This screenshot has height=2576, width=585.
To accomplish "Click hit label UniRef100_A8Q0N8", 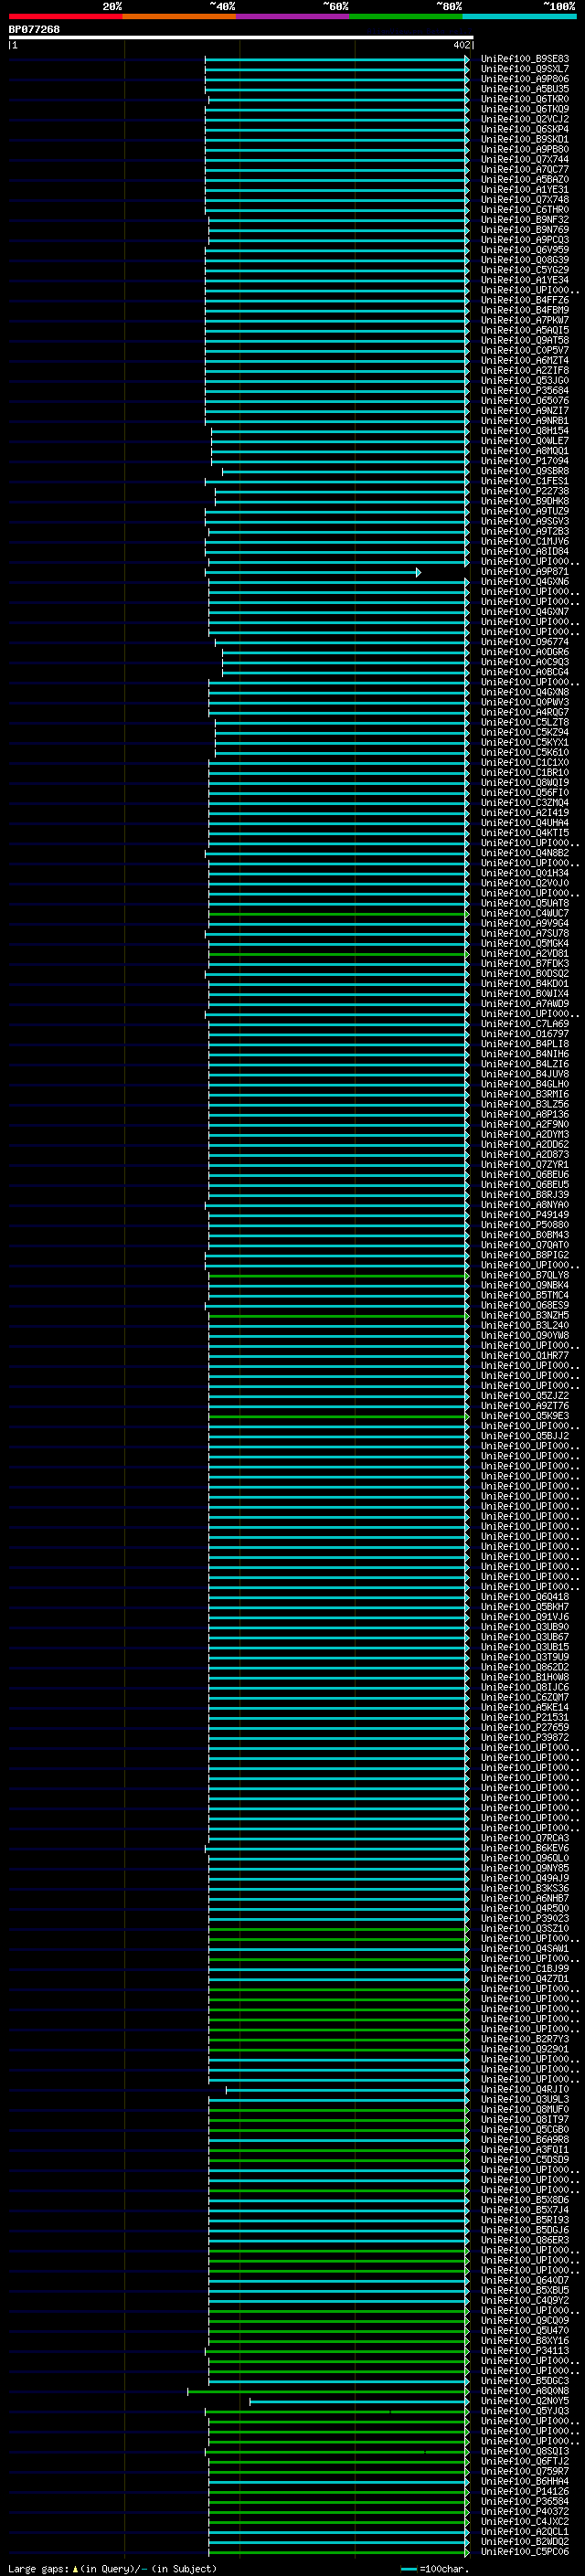I will (x=525, y=2392).
